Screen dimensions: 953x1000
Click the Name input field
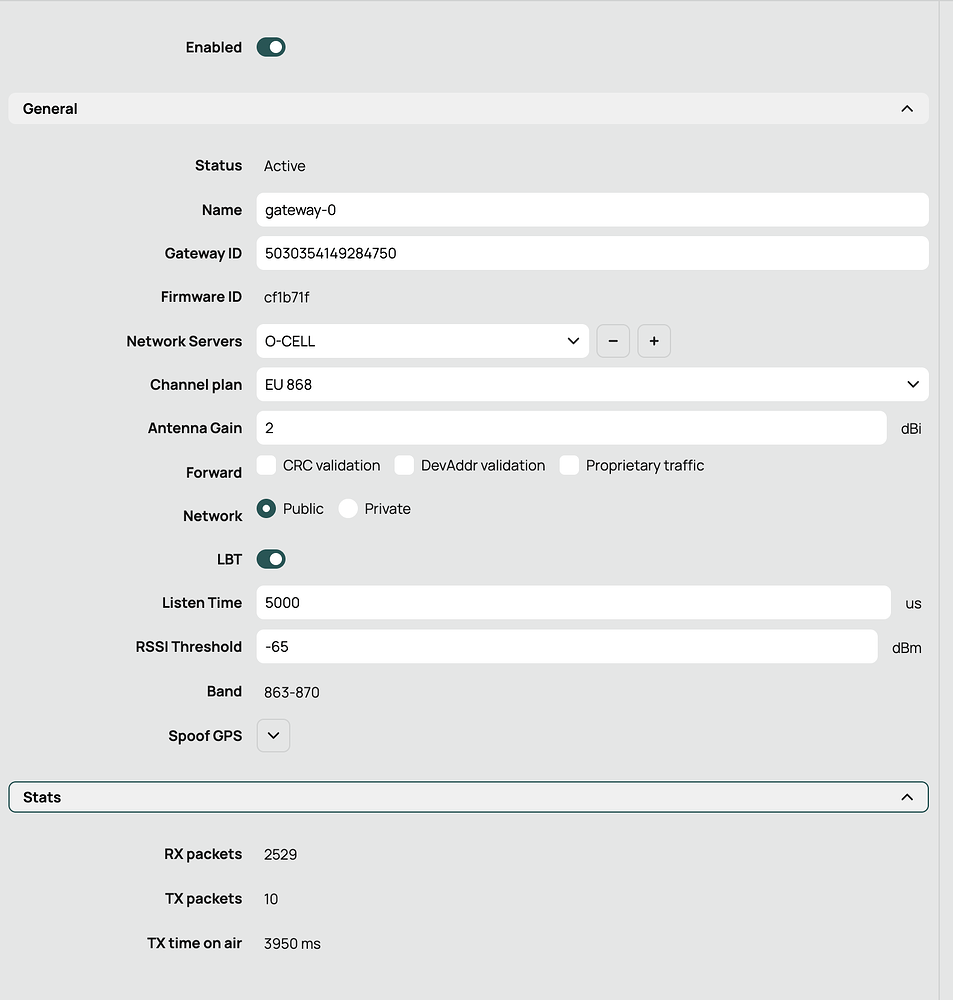coord(592,210)
